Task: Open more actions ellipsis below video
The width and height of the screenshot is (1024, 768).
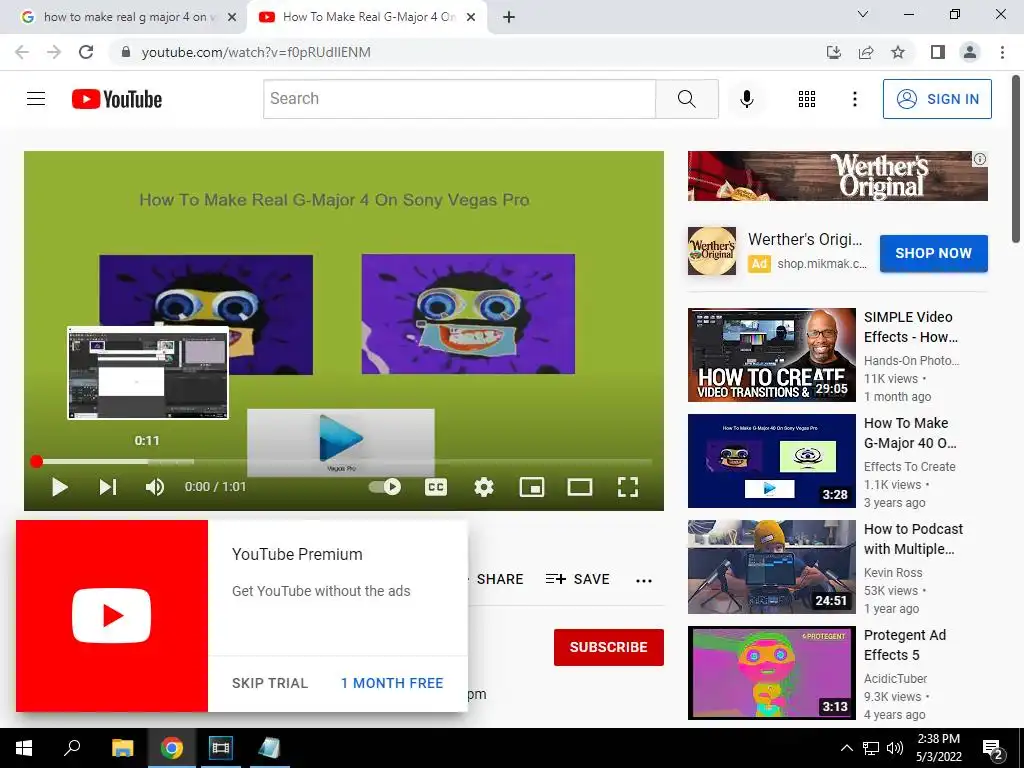Action: point(644,580)
